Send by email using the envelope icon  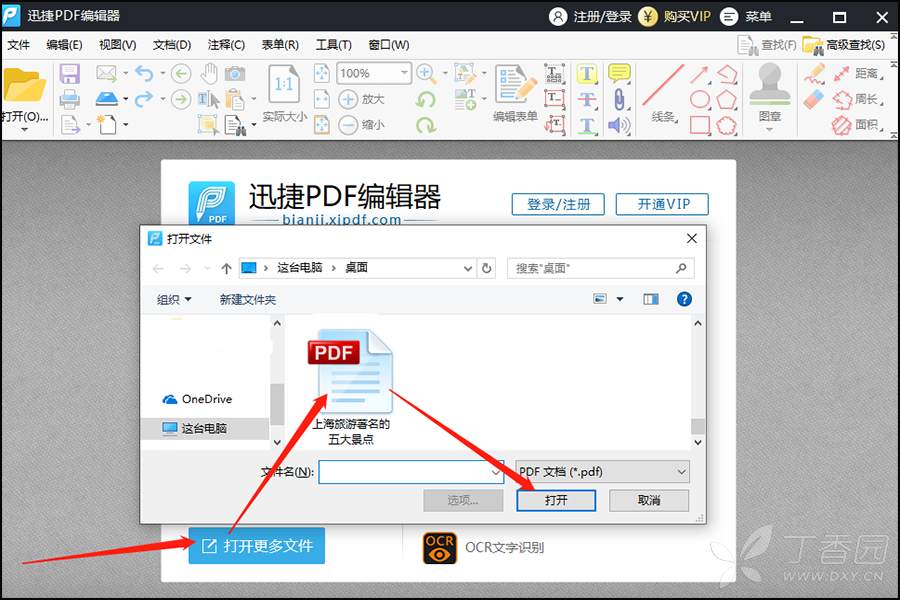(x=107, y=73)
